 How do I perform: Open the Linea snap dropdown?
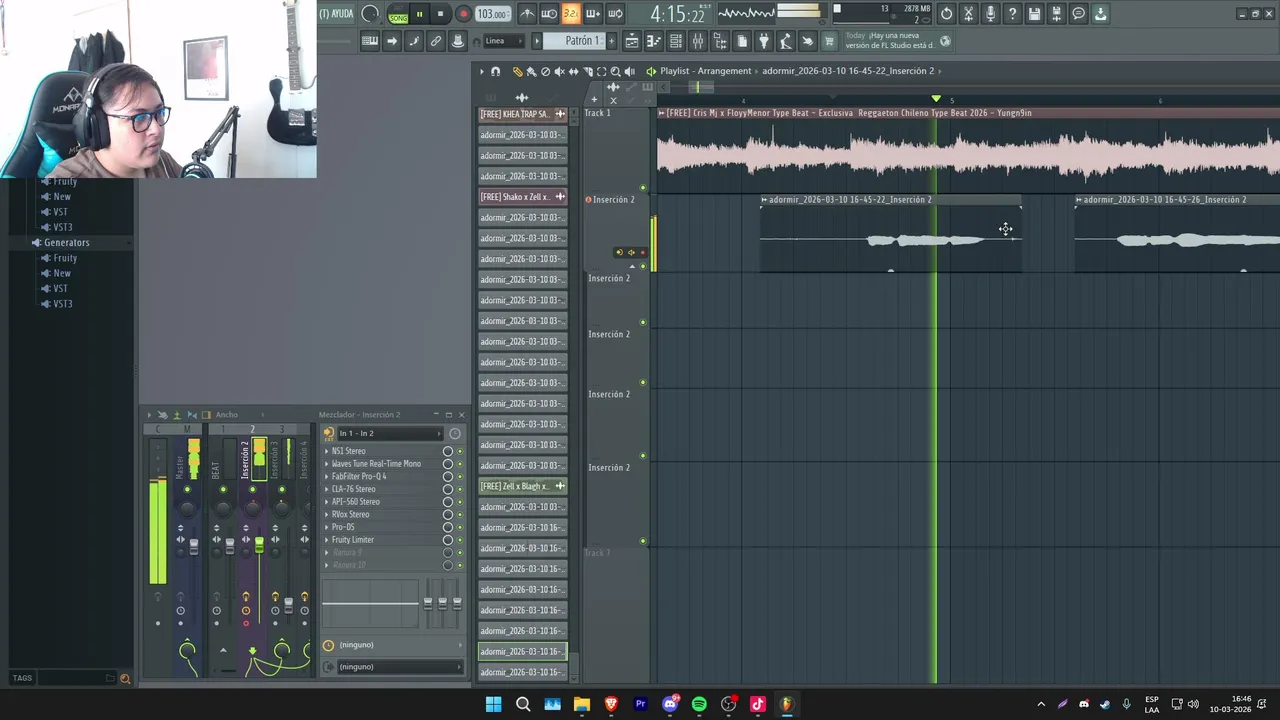pos(504,41)
